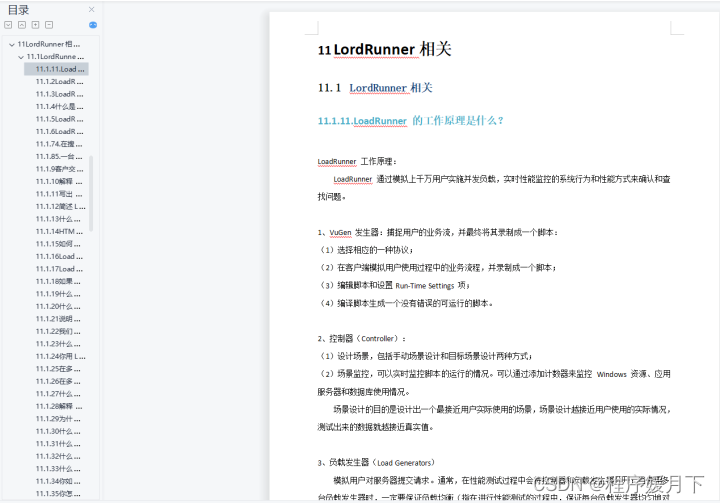Viewport: 720px width, 503px height.
Task: Click the line 'LoadRunner 工作原理:'
Action: click(x=357, y=161)
